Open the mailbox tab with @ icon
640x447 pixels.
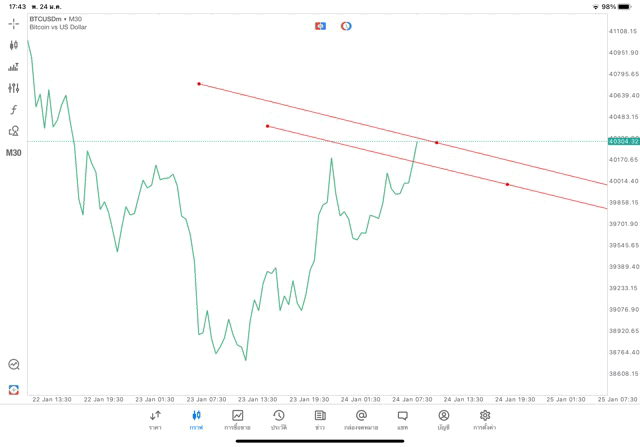[x=361, y=420]
